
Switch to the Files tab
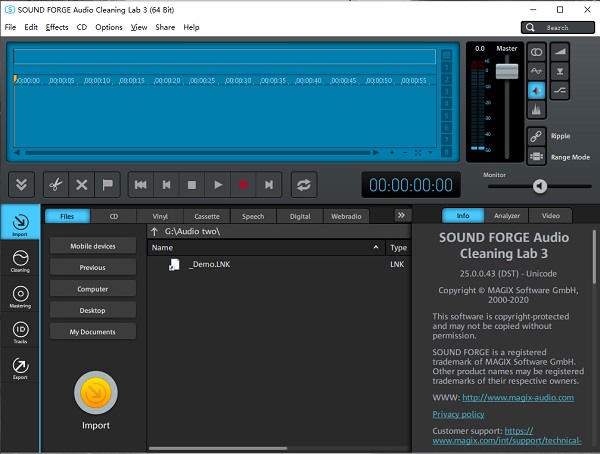point(67,216)
